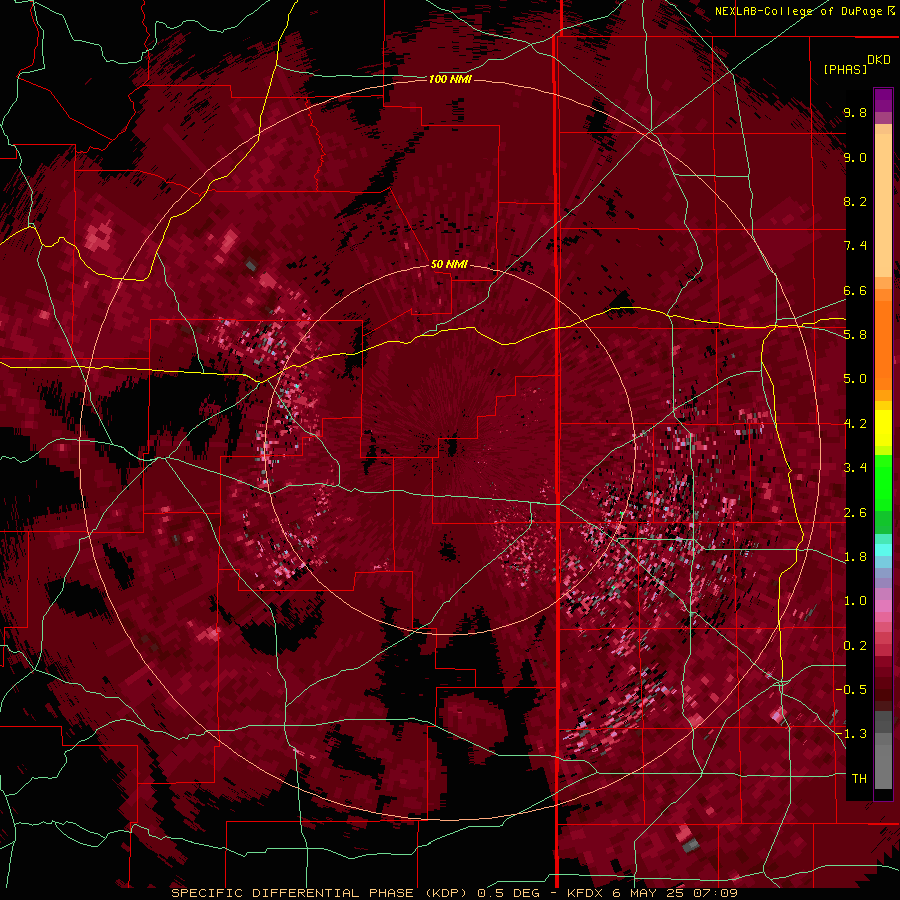Click the 6.6 legend value

[855, 290]
